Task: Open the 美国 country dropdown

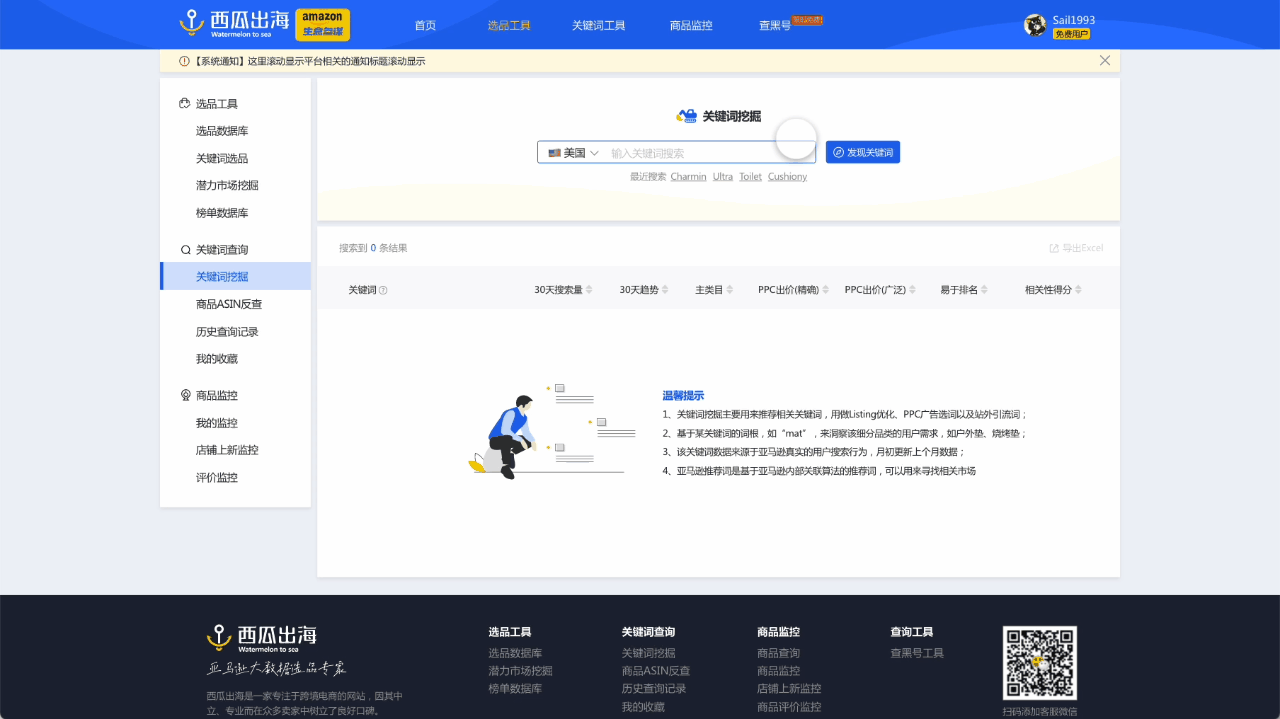Action: [573, 153]
